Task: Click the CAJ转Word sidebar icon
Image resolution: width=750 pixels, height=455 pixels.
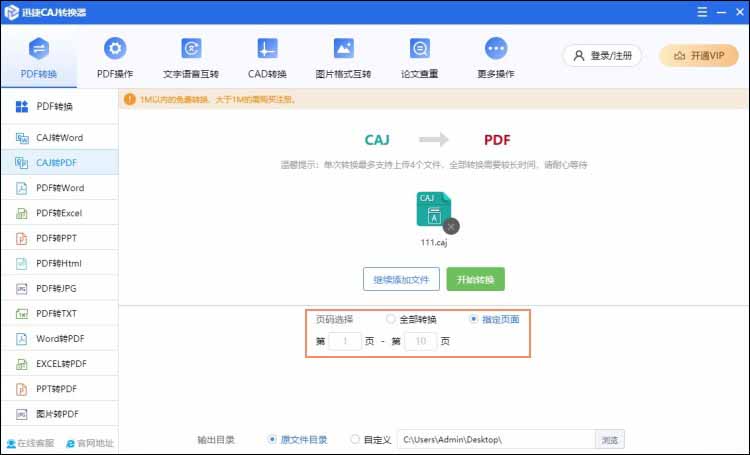Action: pyautogui.click(x=22, y=138)
